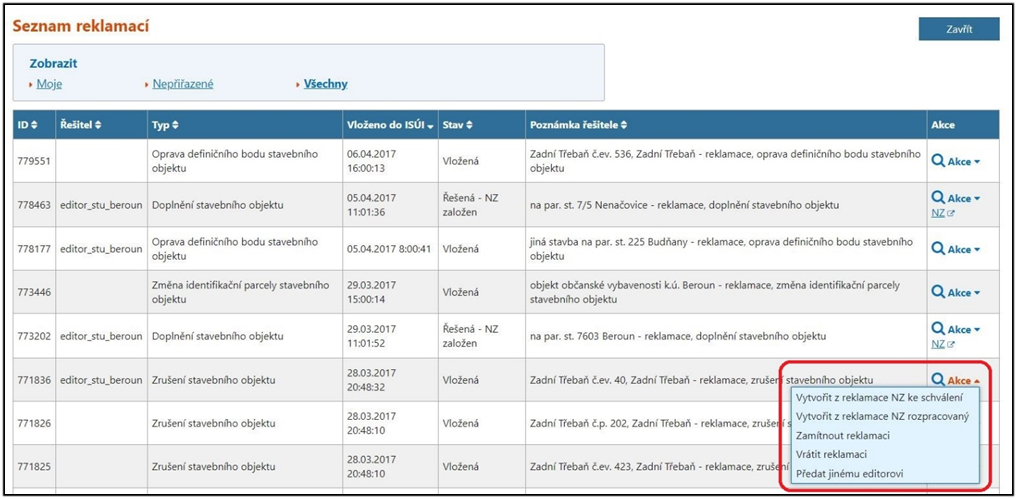Click magnifier icon in row 778463
The width and height of the screenshot is (1017, 499).
[x=938, y=198]
